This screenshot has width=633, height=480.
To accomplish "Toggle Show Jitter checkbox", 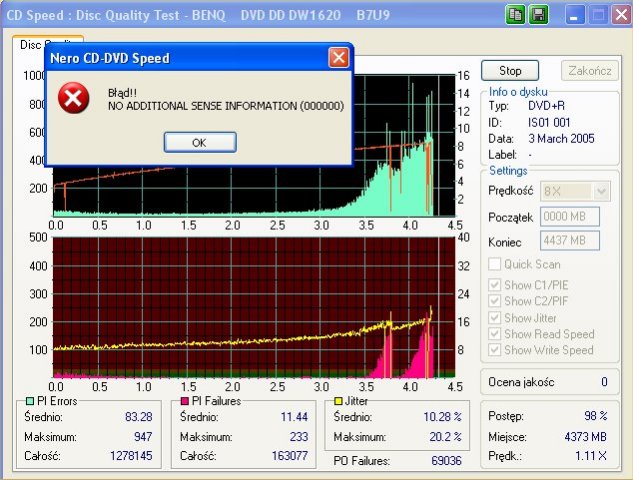I will (495, 318).
